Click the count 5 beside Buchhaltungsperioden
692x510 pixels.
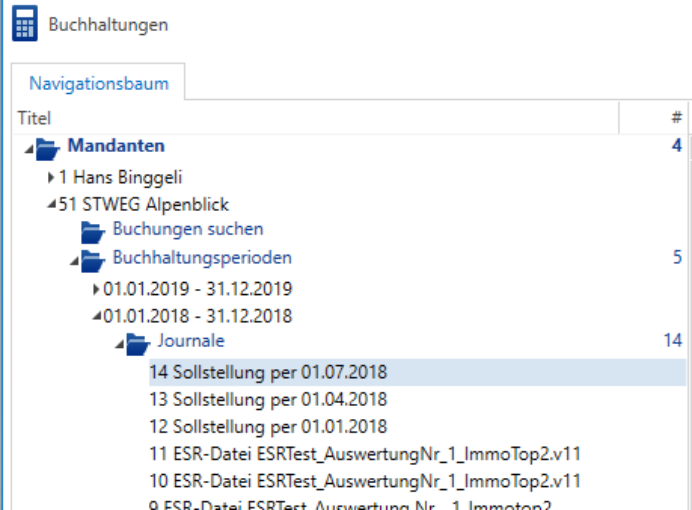point(677,257)
